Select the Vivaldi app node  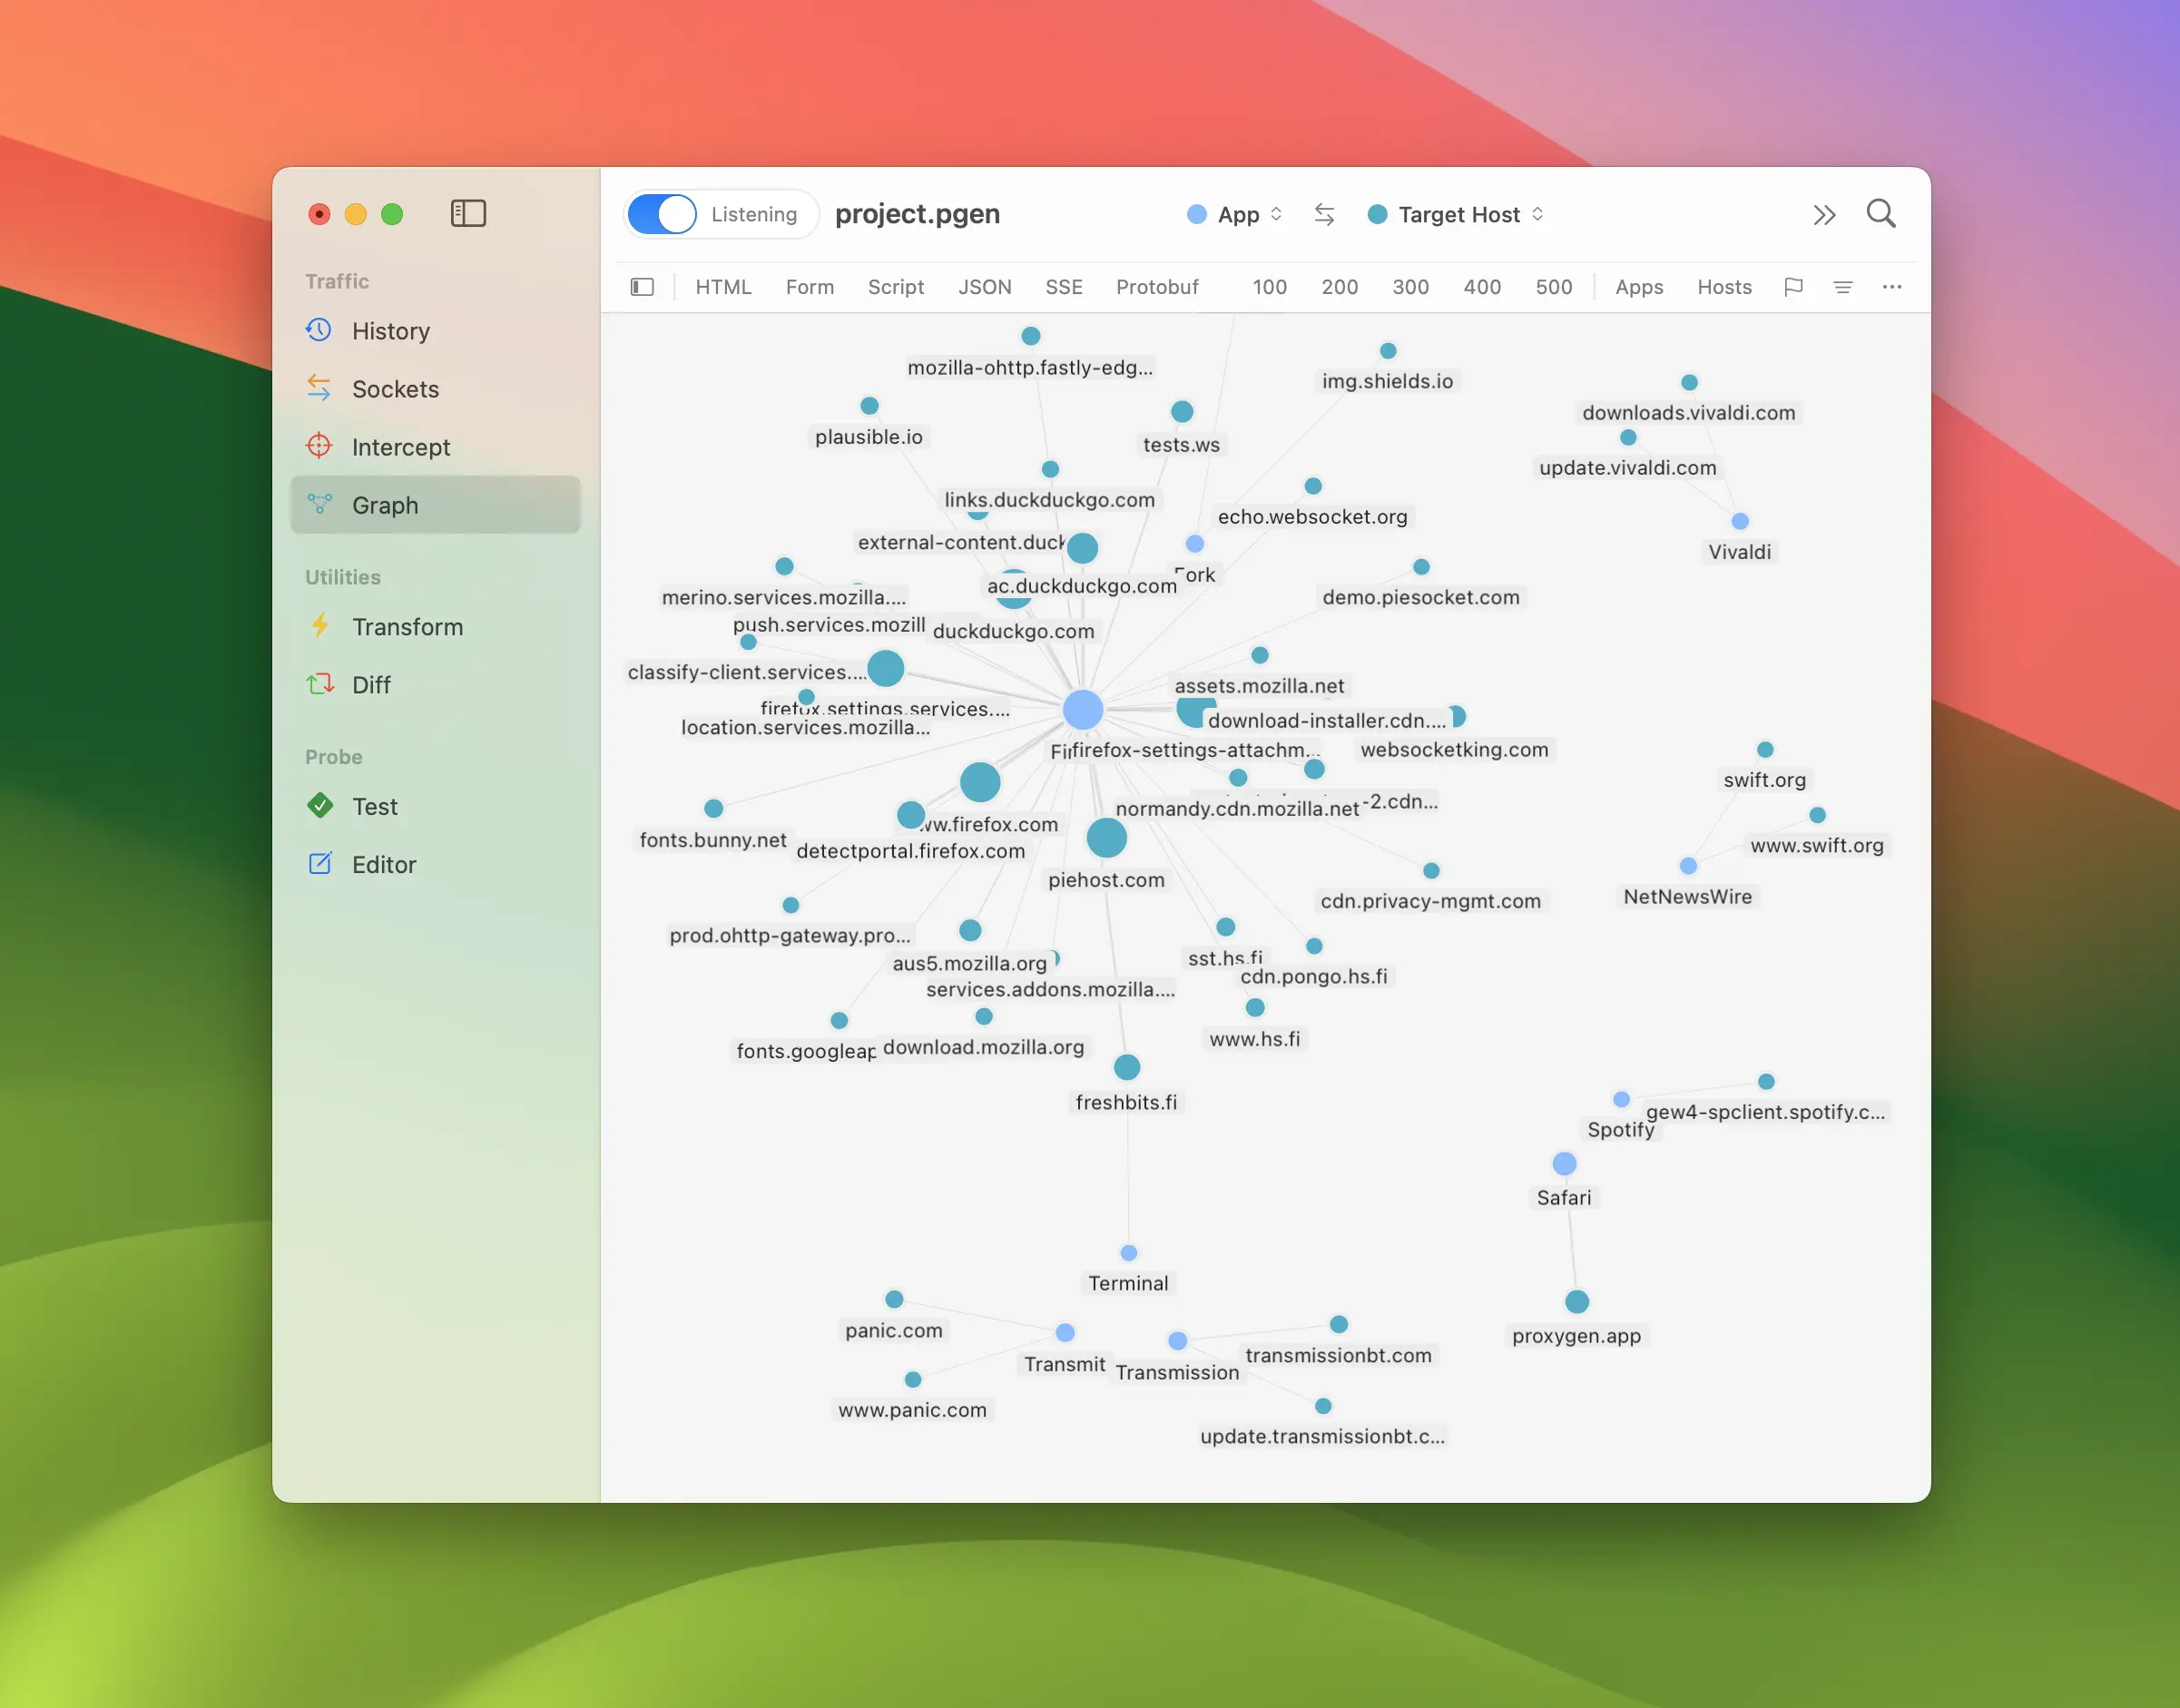click(1740, 521)
